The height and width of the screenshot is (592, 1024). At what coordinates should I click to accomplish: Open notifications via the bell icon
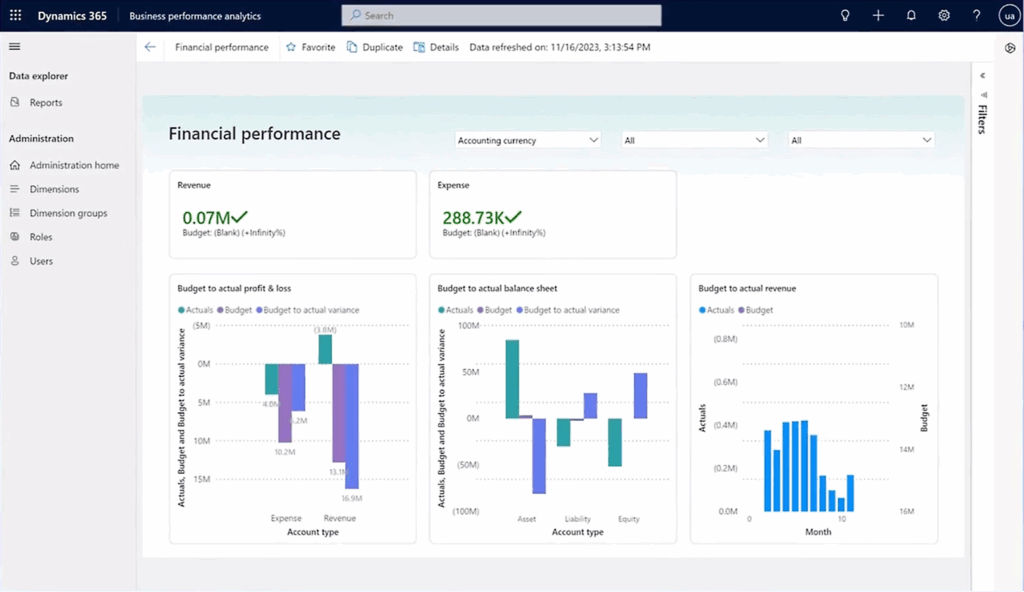tap(909, 15)
